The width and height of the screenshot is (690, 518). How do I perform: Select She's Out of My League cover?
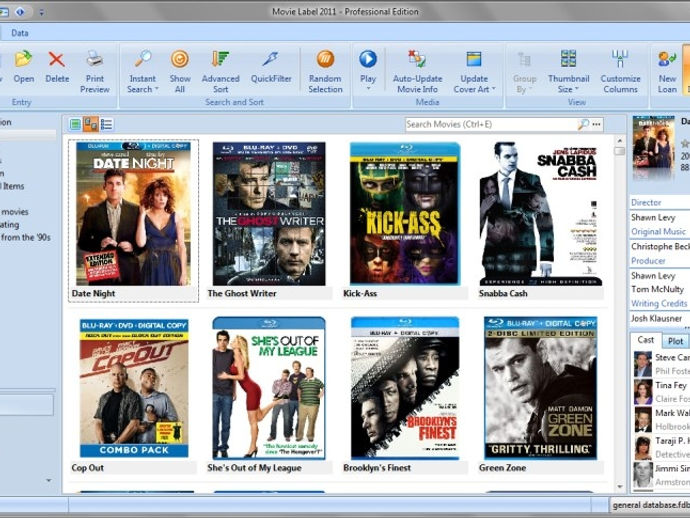[269, 388]
